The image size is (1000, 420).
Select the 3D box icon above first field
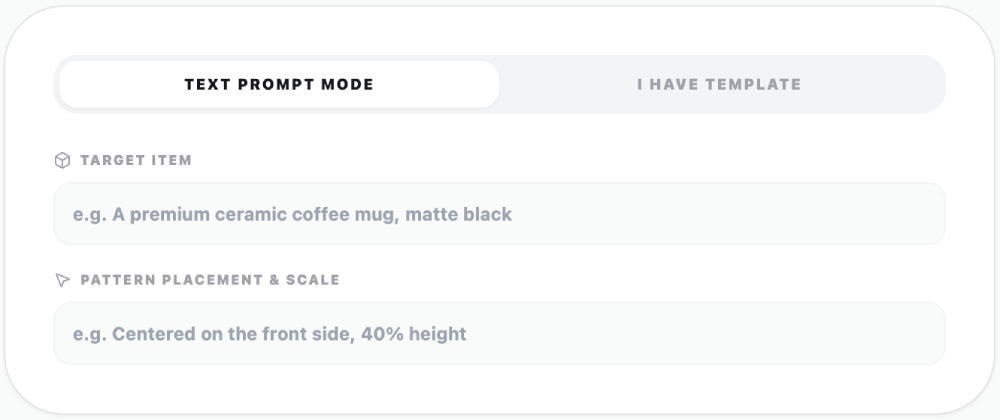point(62,161)
